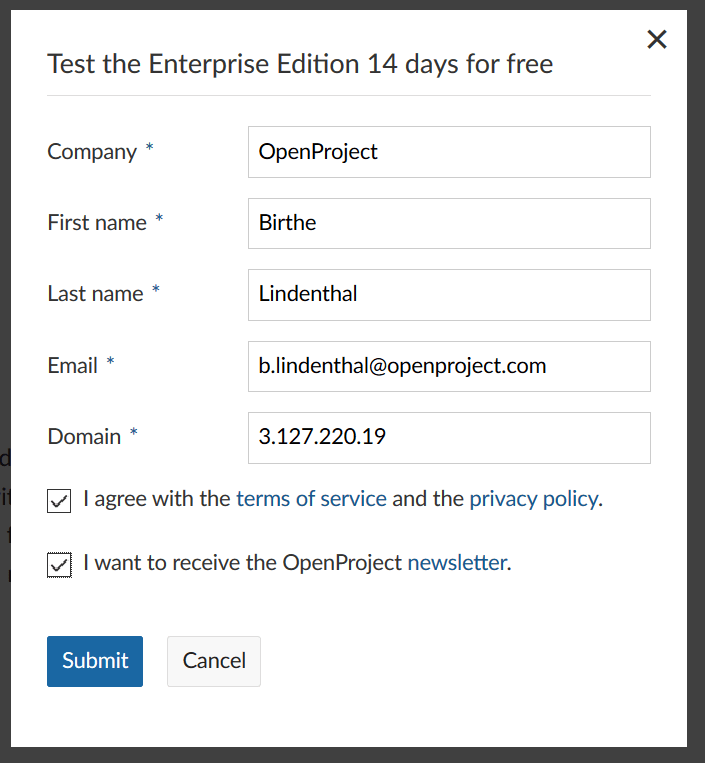The width and height of the screenshot is (705, 763).
Task: Click the dialog heading about Enterprise Edition
Action: 300,65
